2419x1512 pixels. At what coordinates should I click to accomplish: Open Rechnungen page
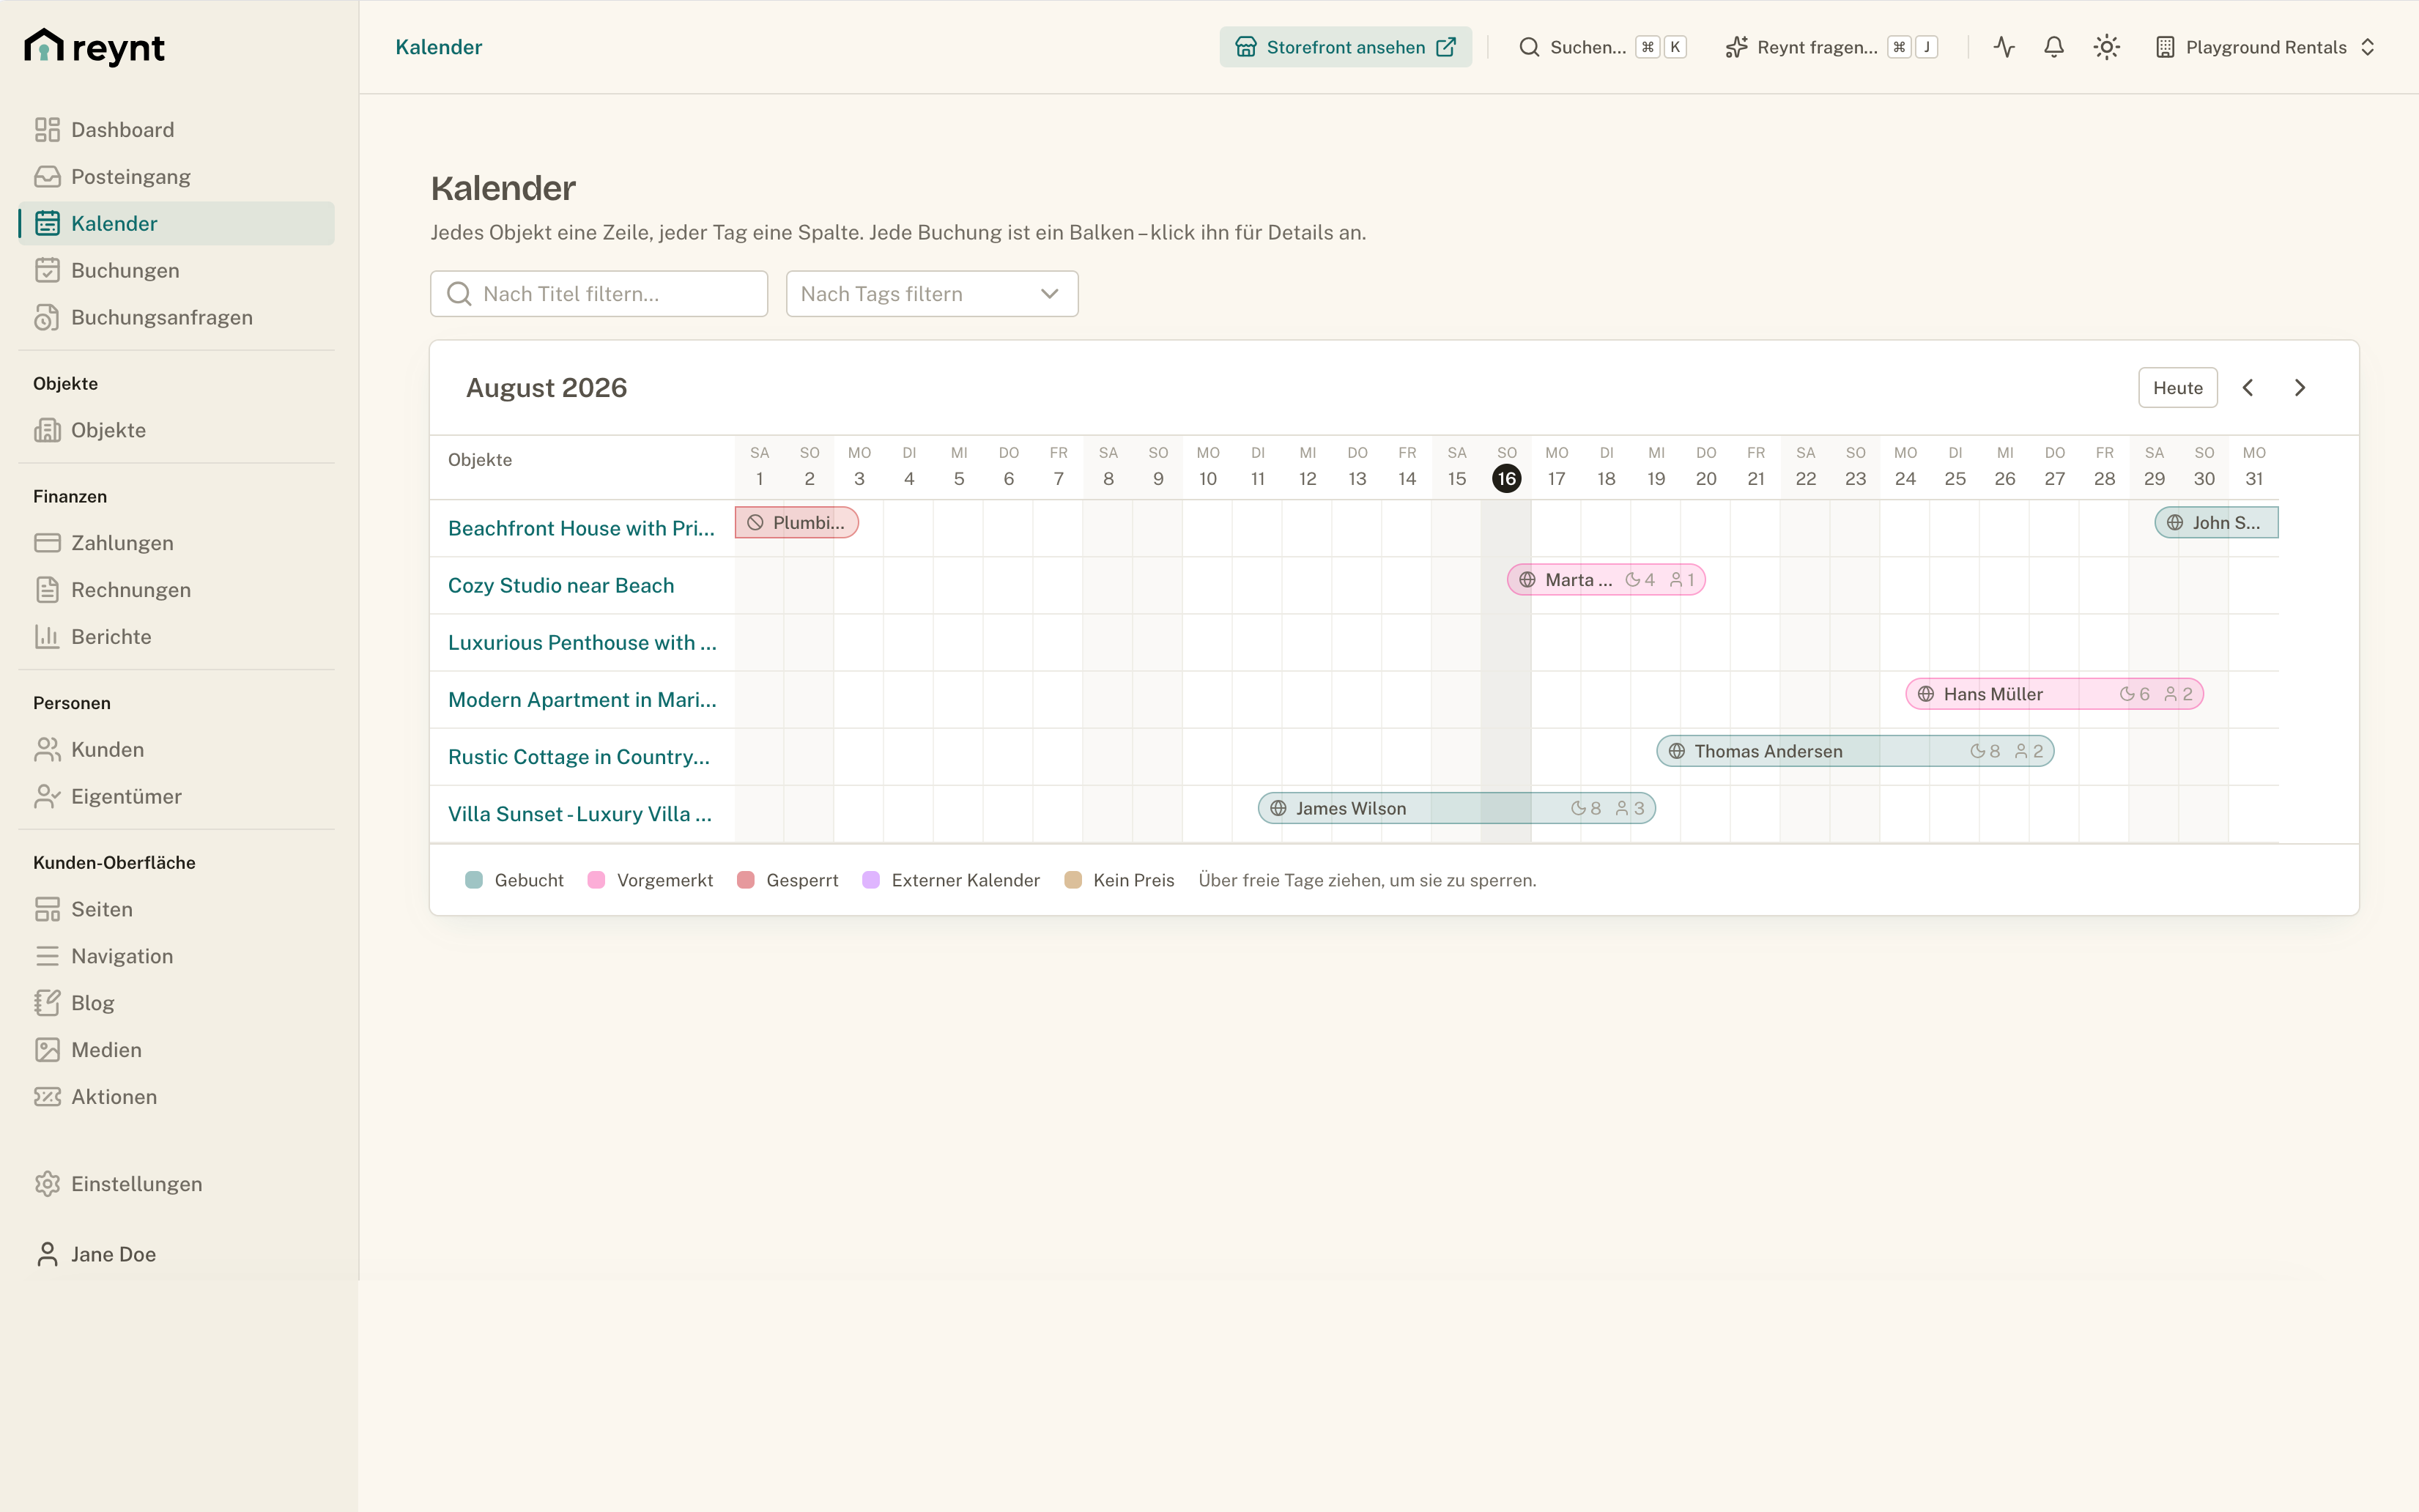[x=176, y=589]
